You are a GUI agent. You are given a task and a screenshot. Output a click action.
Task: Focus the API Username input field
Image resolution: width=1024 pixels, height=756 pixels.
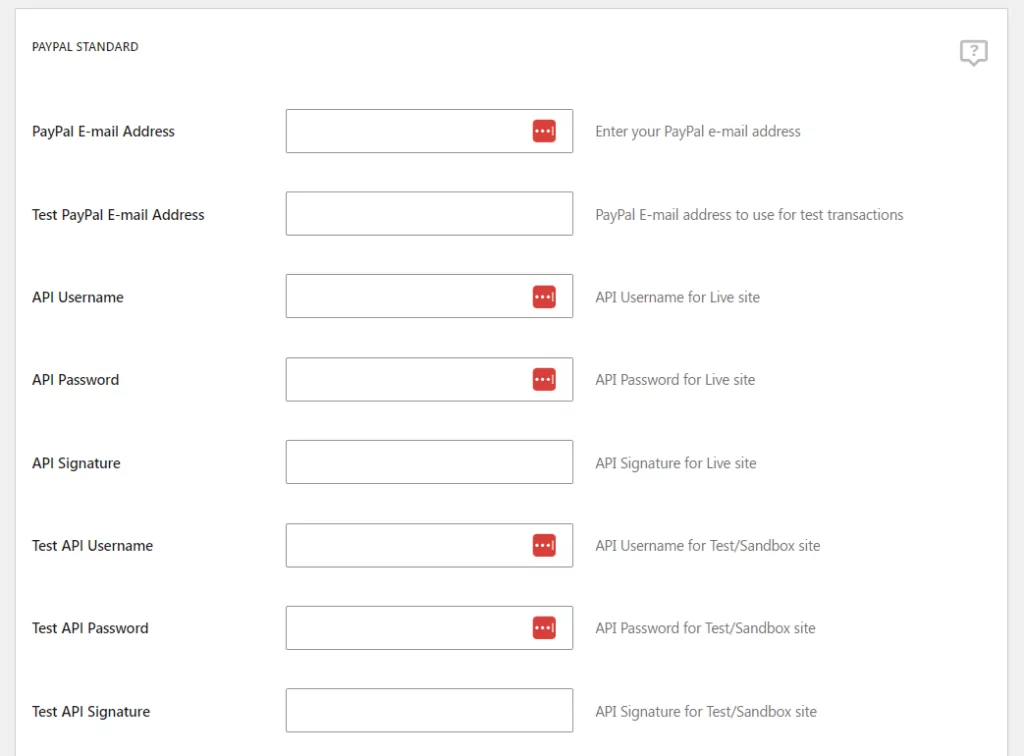[x=429, y=296]
